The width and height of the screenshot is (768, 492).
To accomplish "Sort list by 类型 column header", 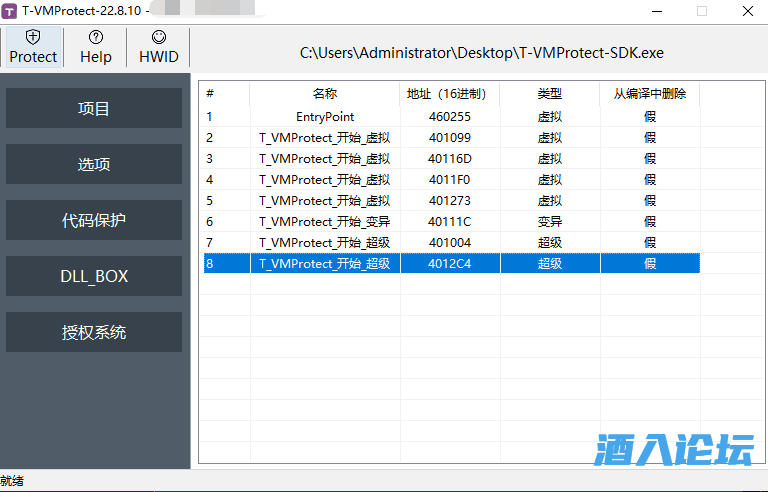I will [549, 94].
